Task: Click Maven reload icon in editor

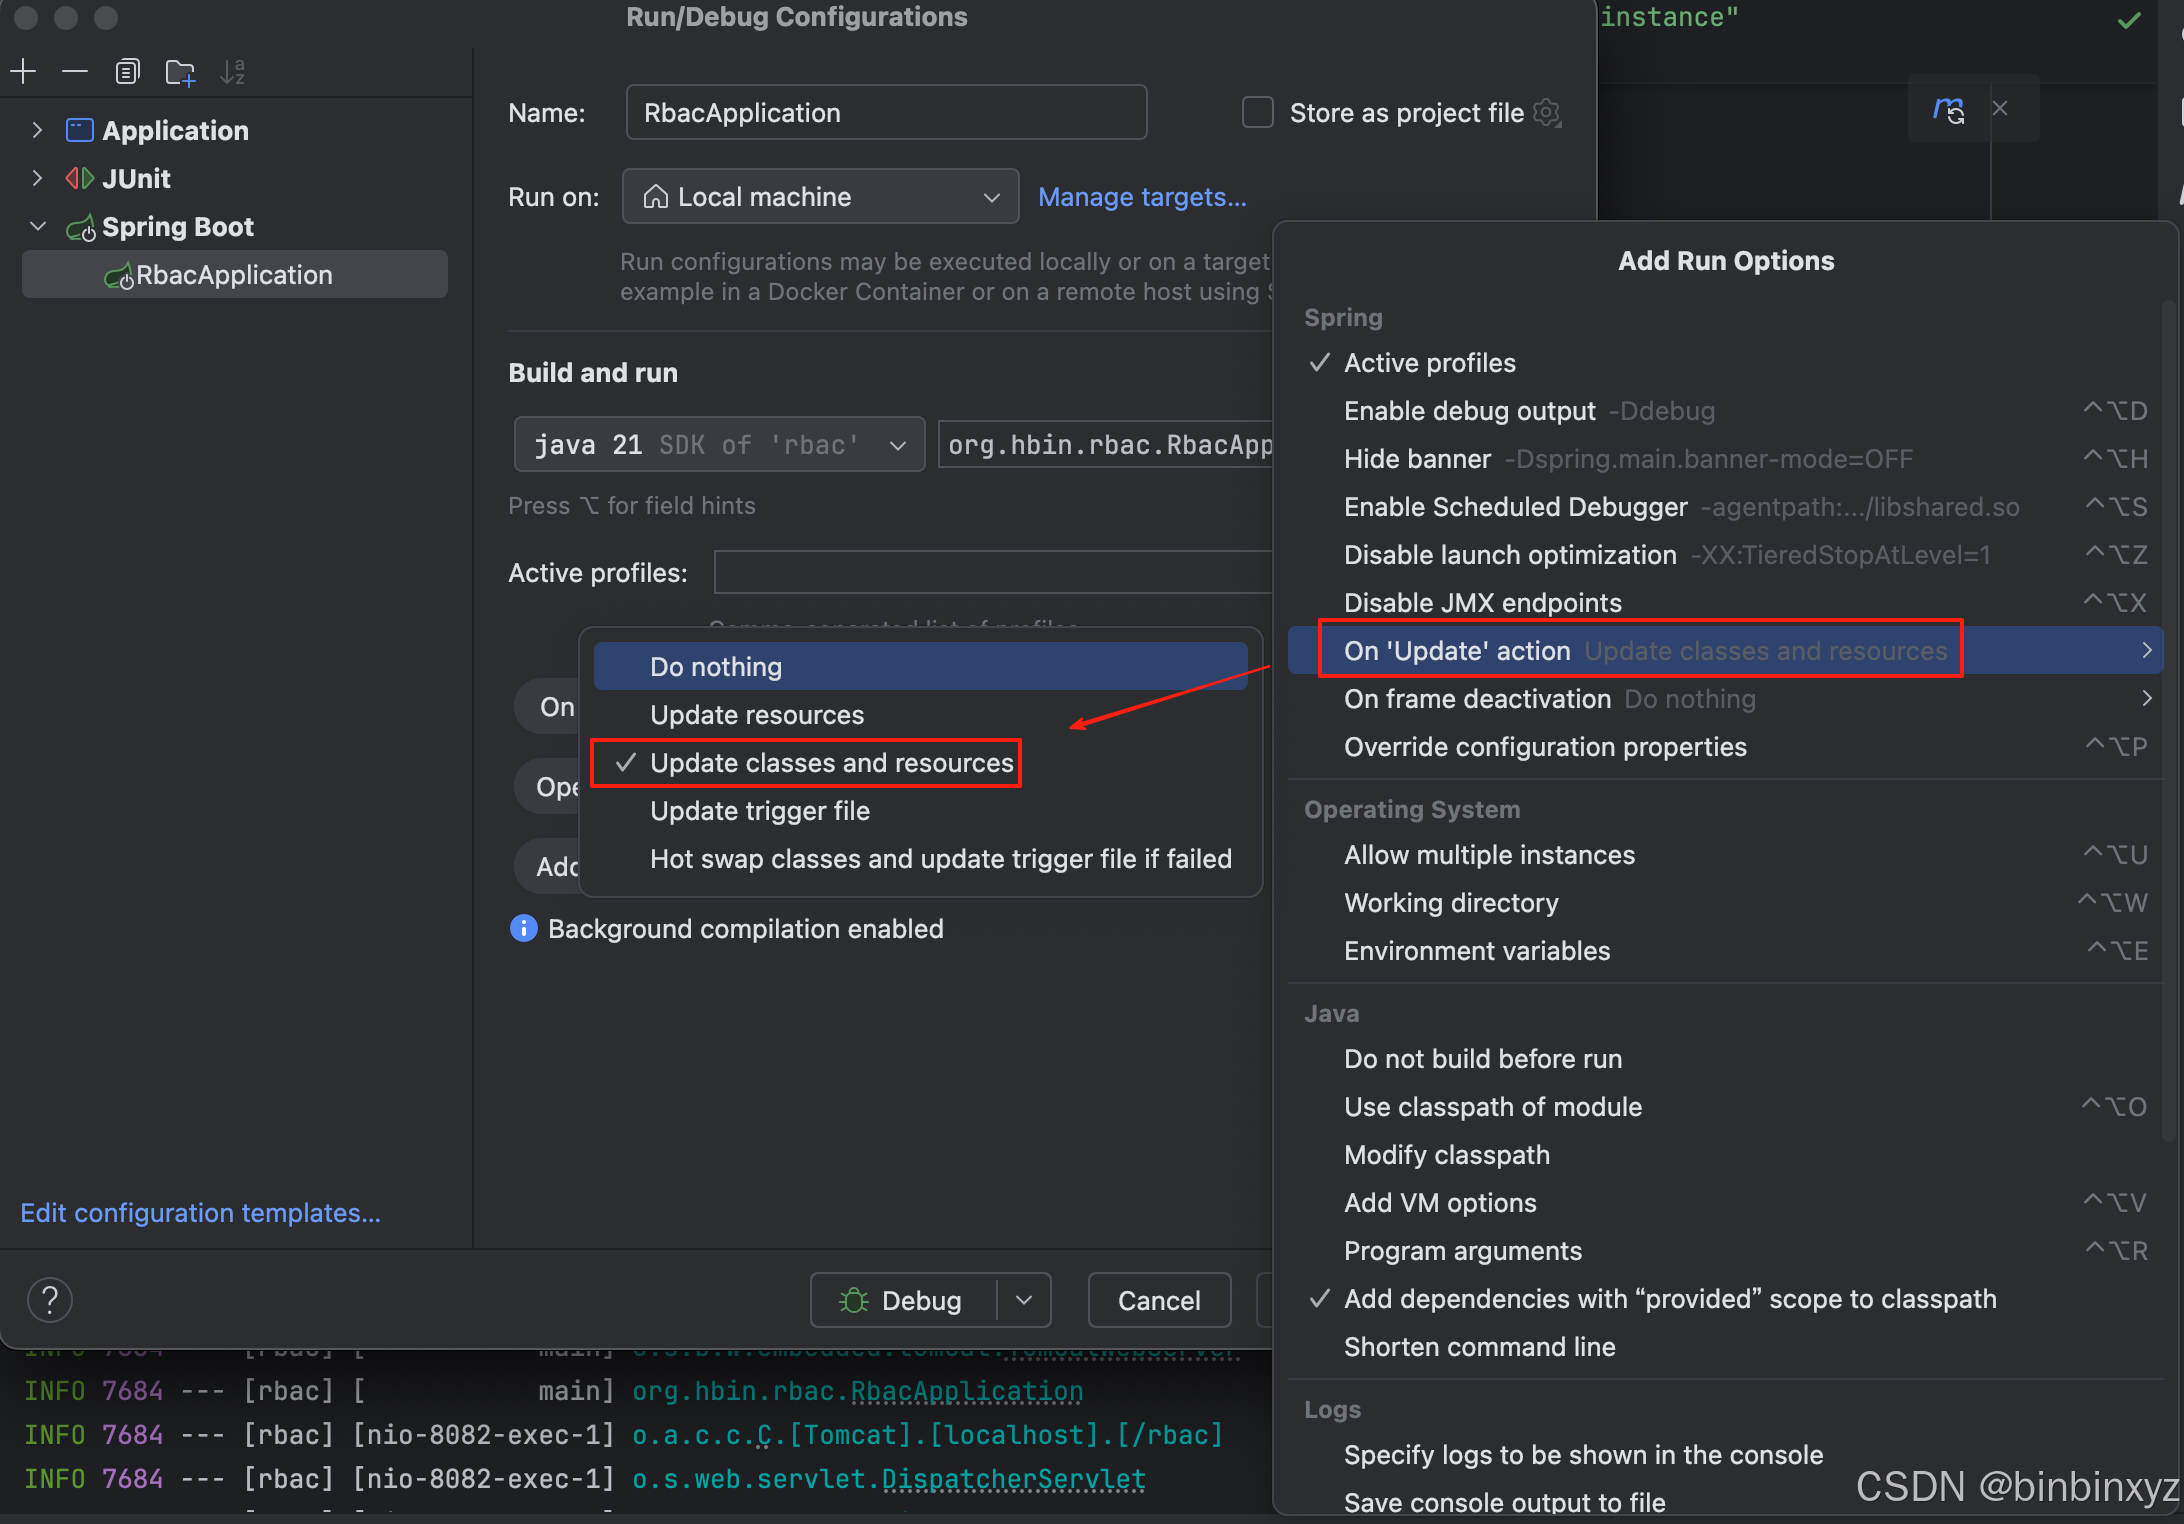Action: pyautogui.click(x=1948, y=108)
